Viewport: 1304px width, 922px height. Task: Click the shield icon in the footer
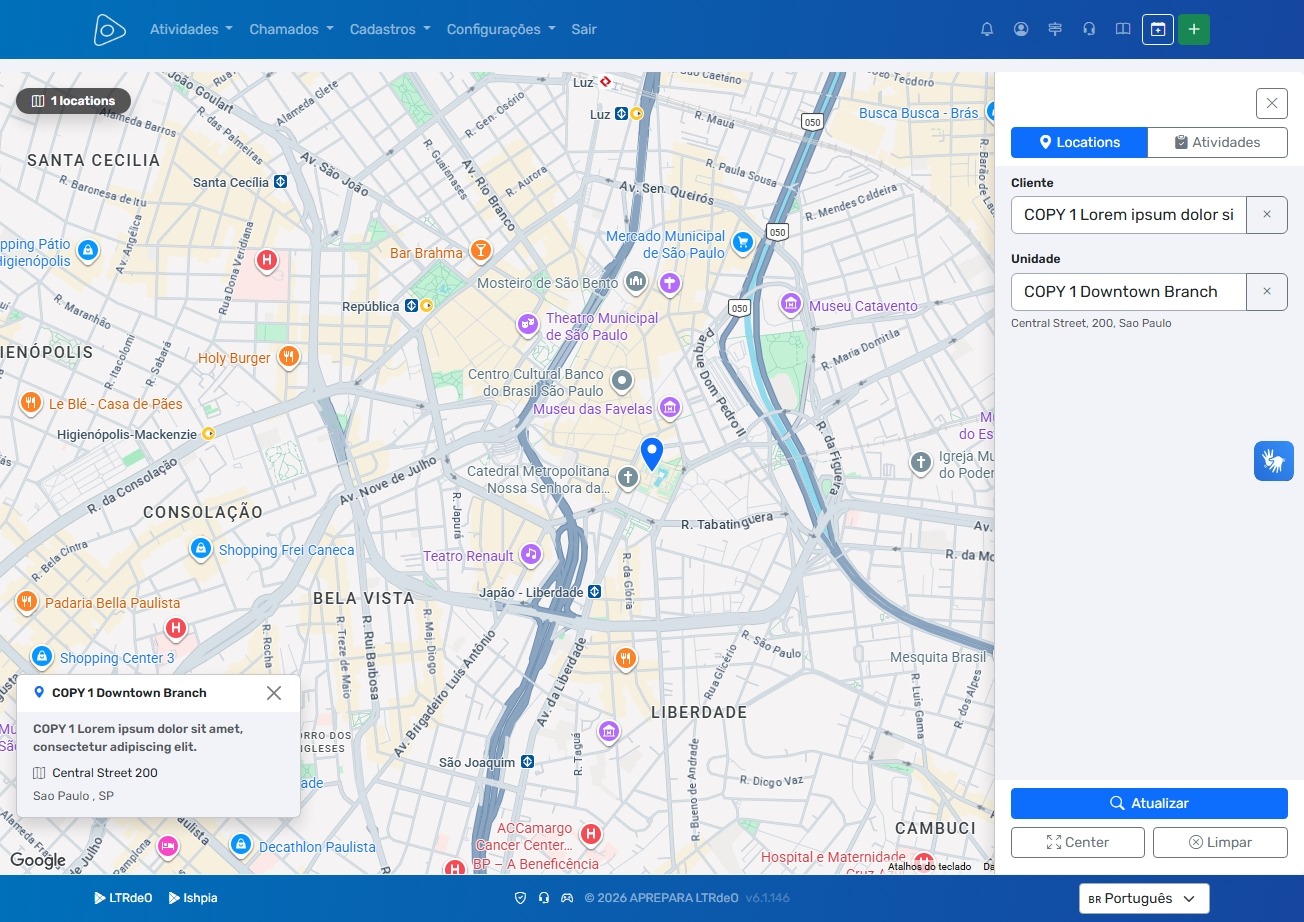pos(520,898)
